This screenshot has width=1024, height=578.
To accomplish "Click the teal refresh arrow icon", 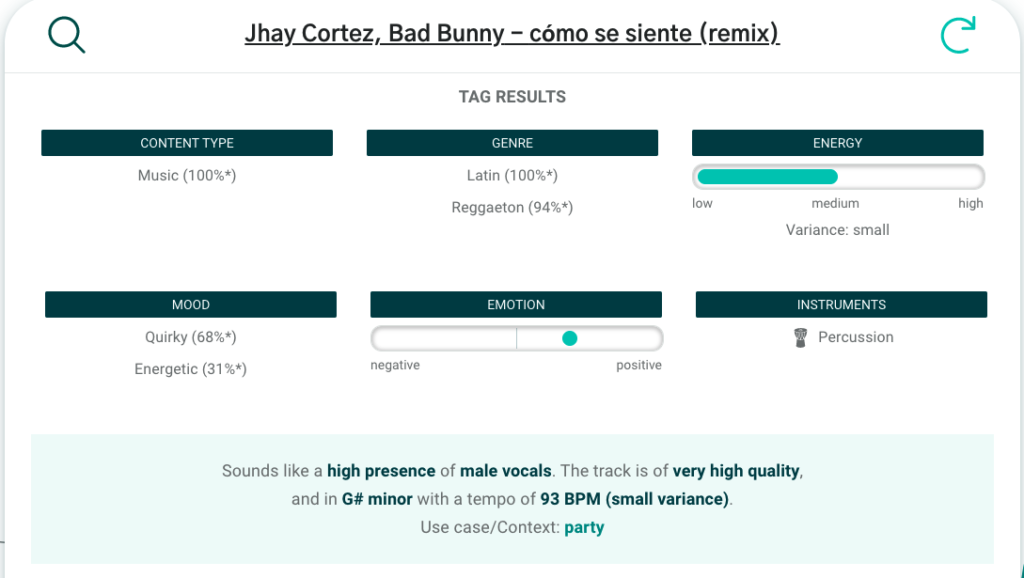I will pyautogui.click(x=958, y=35).
